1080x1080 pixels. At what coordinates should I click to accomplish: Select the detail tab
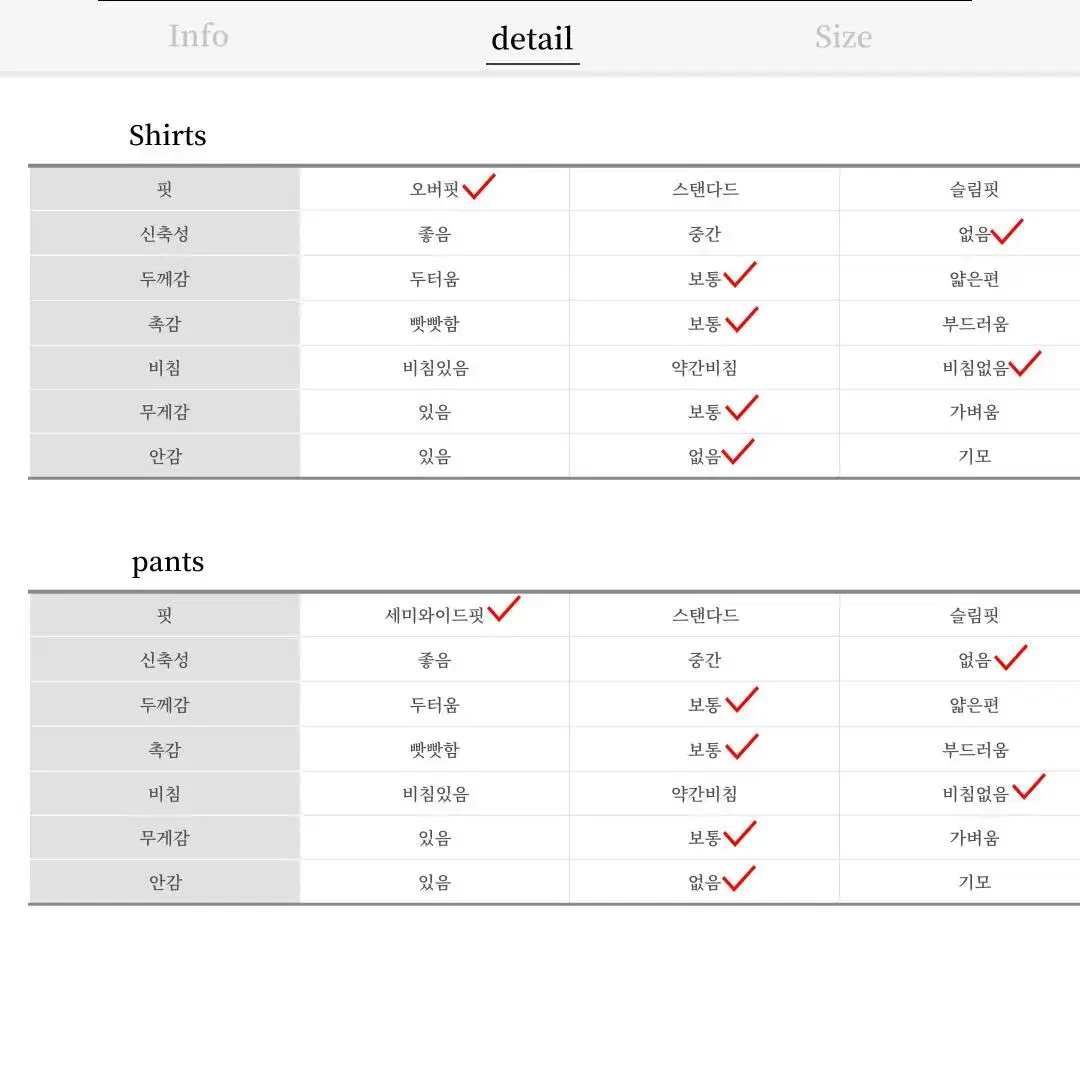(532, 39)
